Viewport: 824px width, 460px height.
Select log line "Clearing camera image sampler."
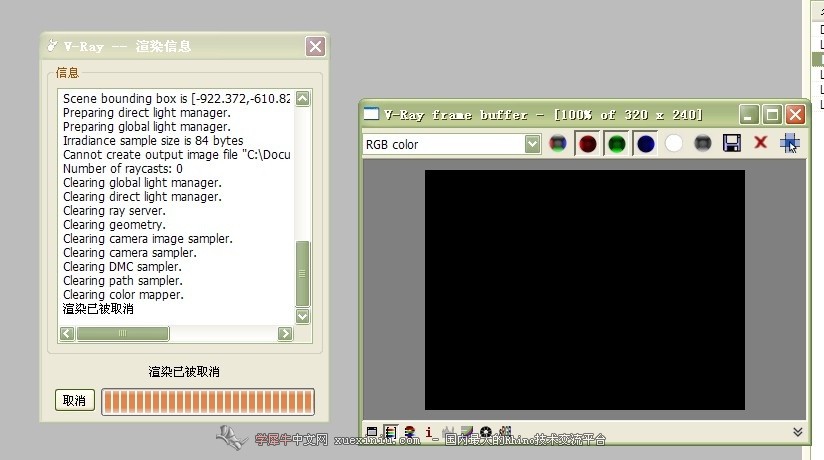pos(148,239)
